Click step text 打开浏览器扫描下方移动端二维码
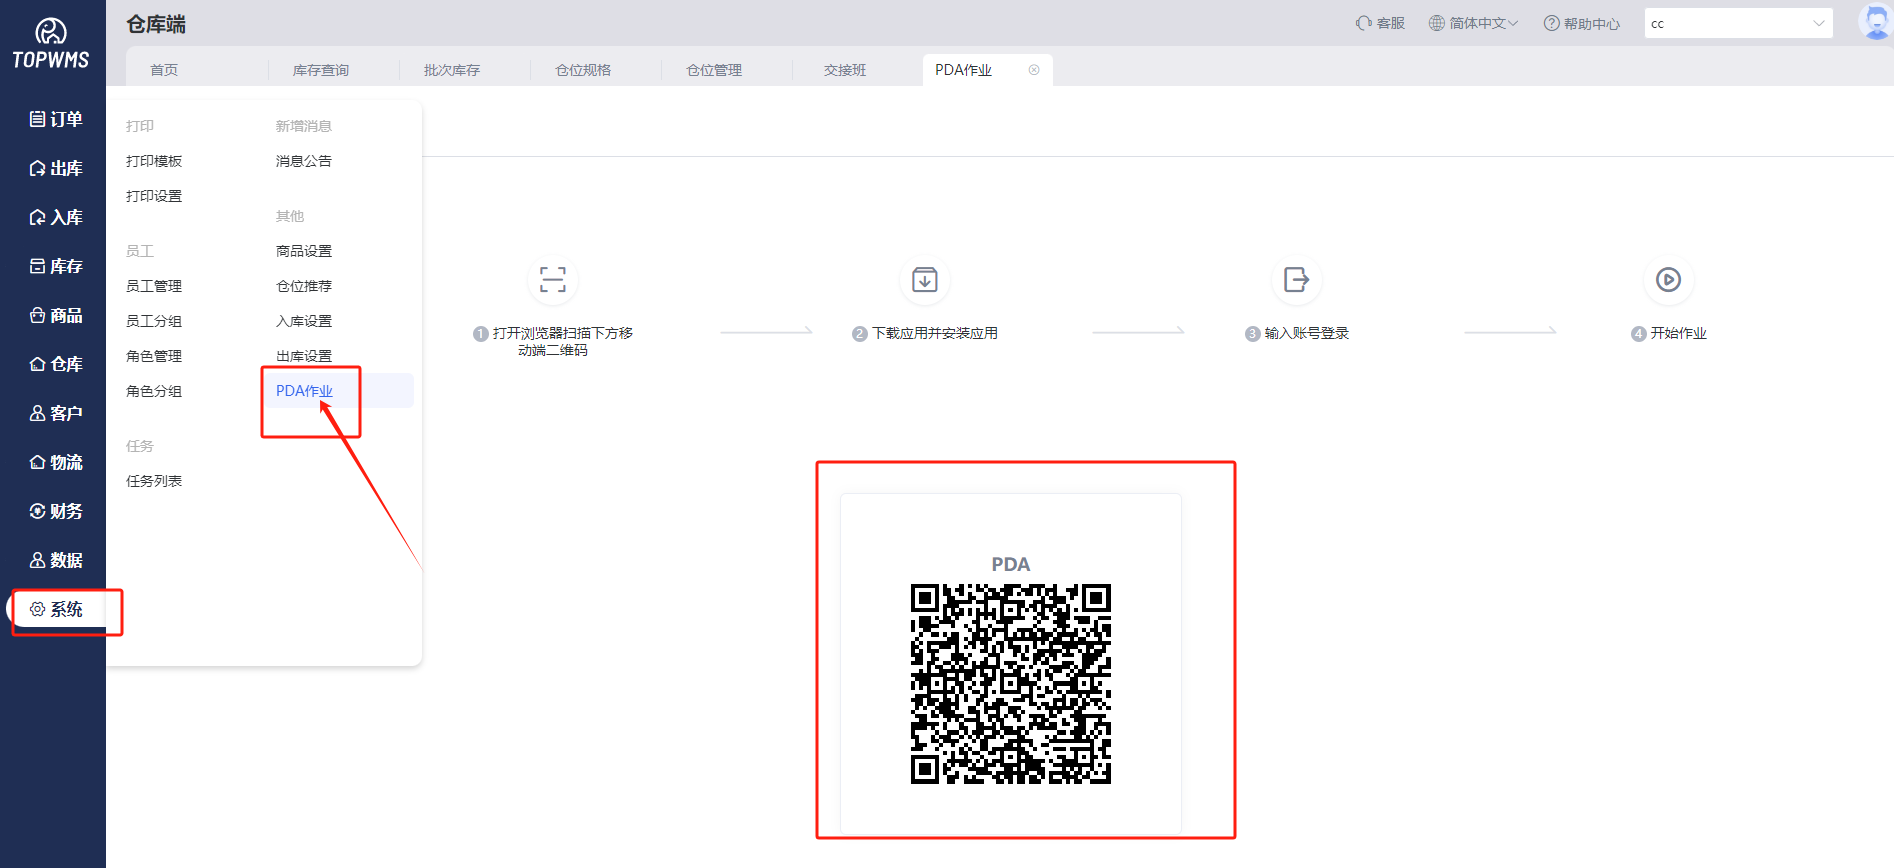Viewport: 1894px width, 868px height. point(562,341)
